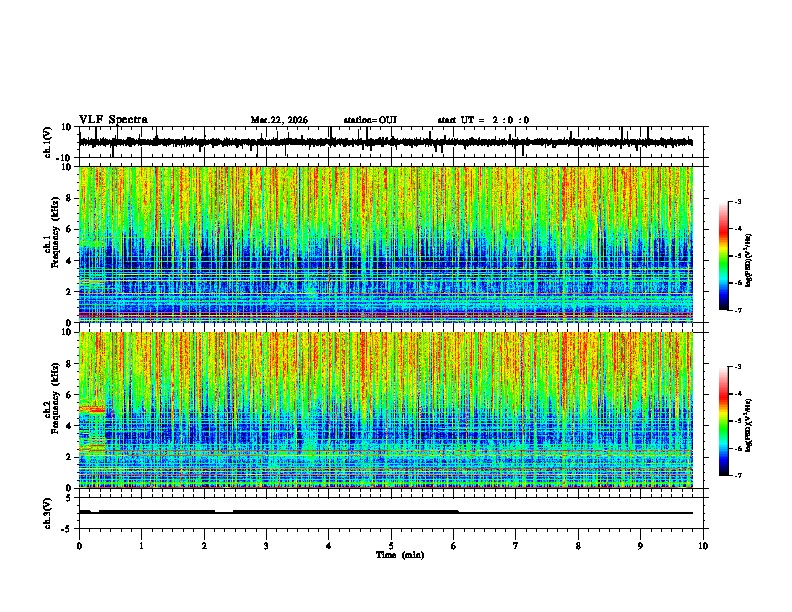Click the "ch.1(V)" waveform axis label
The height and width of the screenshot is (612, 792).
pos(48,142)
